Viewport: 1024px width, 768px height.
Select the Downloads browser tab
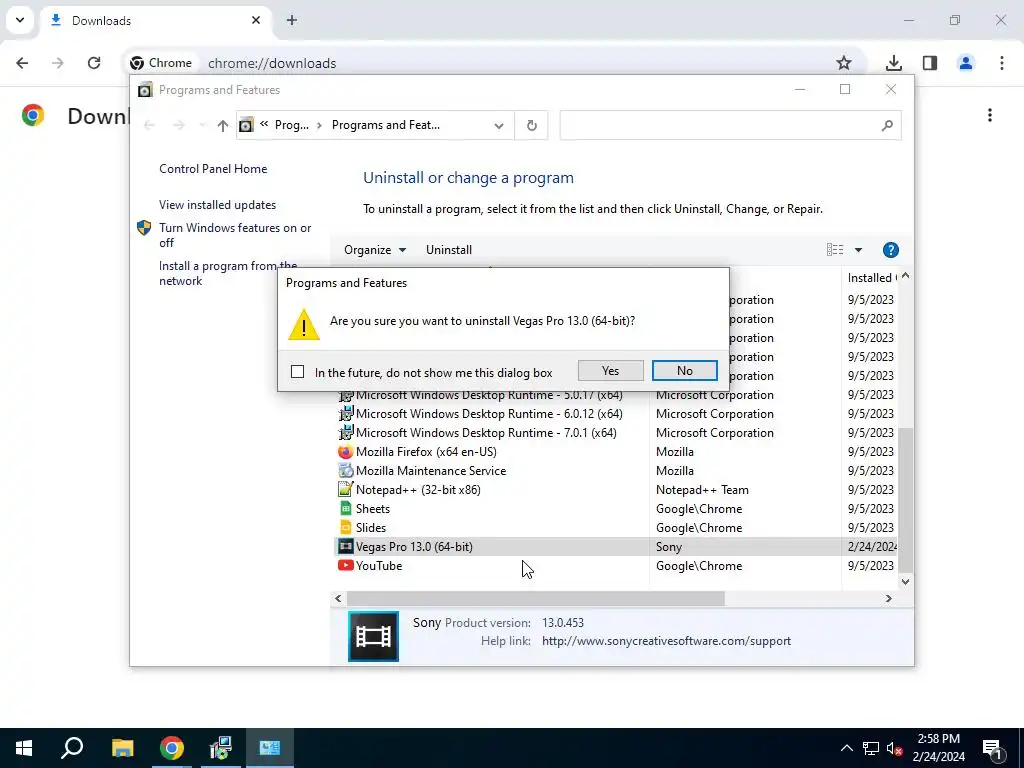157,20
